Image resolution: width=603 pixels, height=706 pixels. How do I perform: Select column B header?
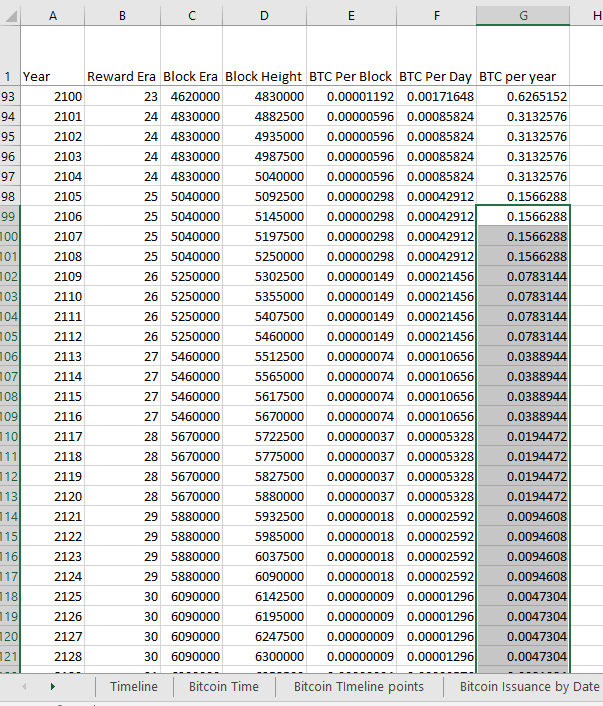point(122,16)
